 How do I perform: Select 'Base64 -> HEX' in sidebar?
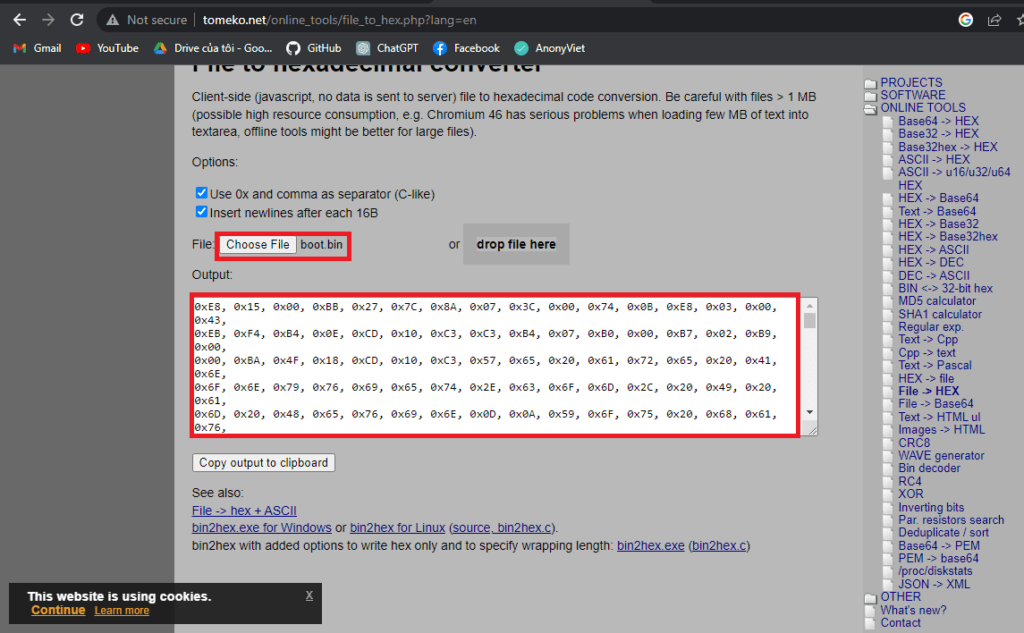[938, 121]
